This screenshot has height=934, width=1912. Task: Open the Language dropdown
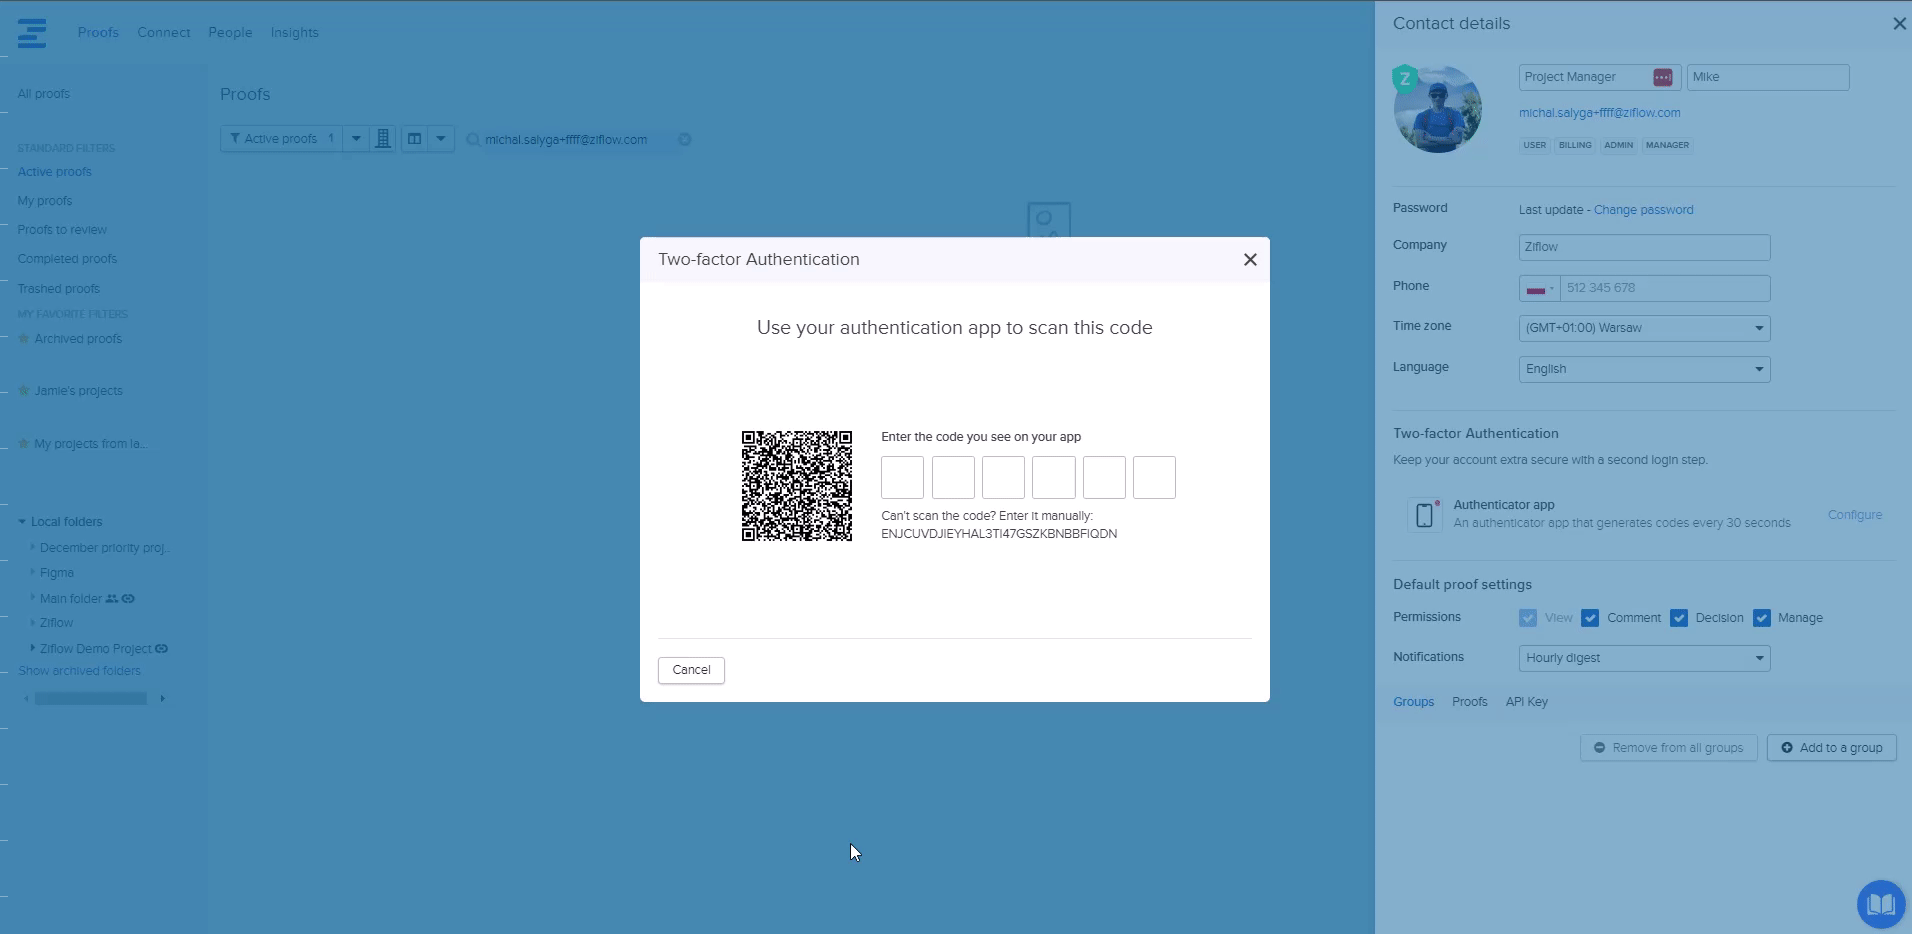tap(1644, 369)
